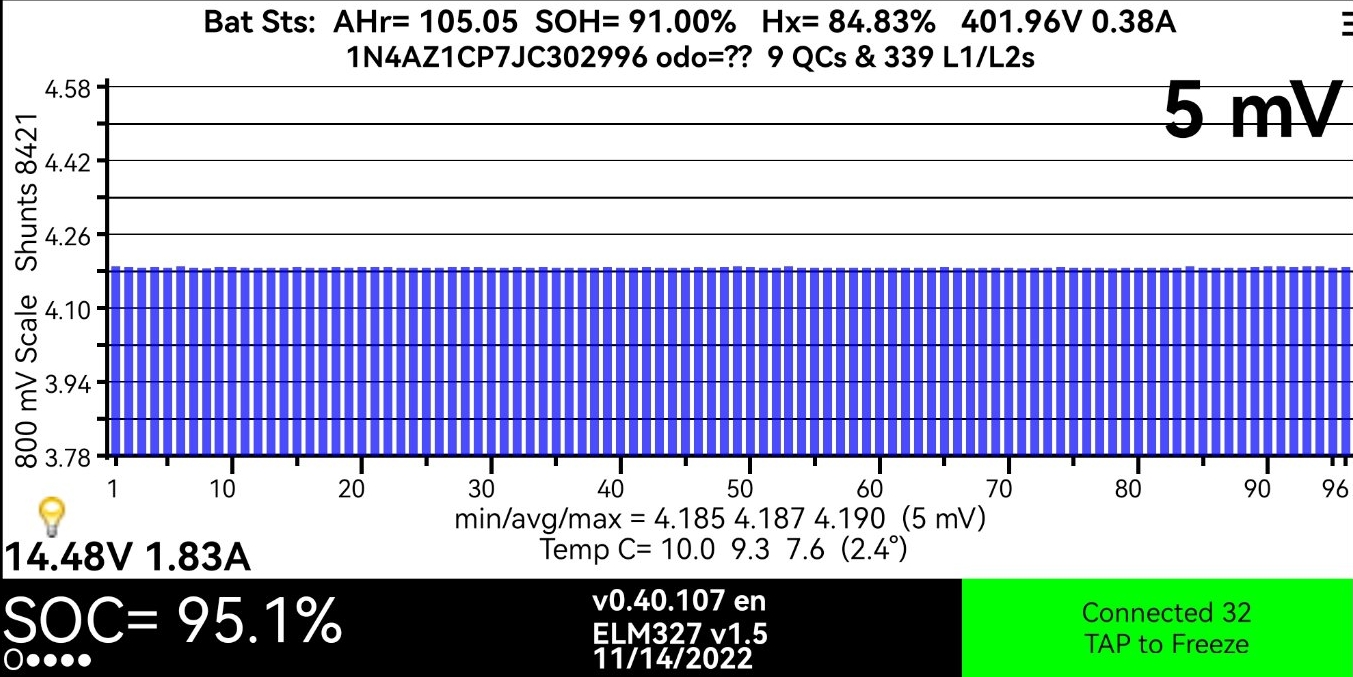Tap the VIN 1N4AZ1CP7JC302996 line
Image resolution: width=1353 pixels, height=677 pixels.
(689, 58)
